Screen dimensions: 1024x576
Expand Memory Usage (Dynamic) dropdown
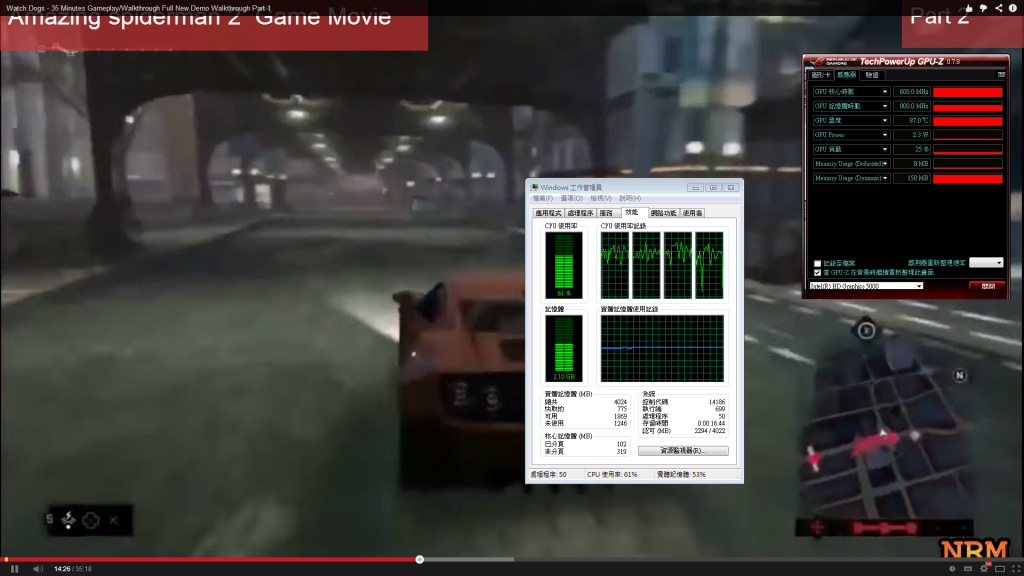(885, 178)
